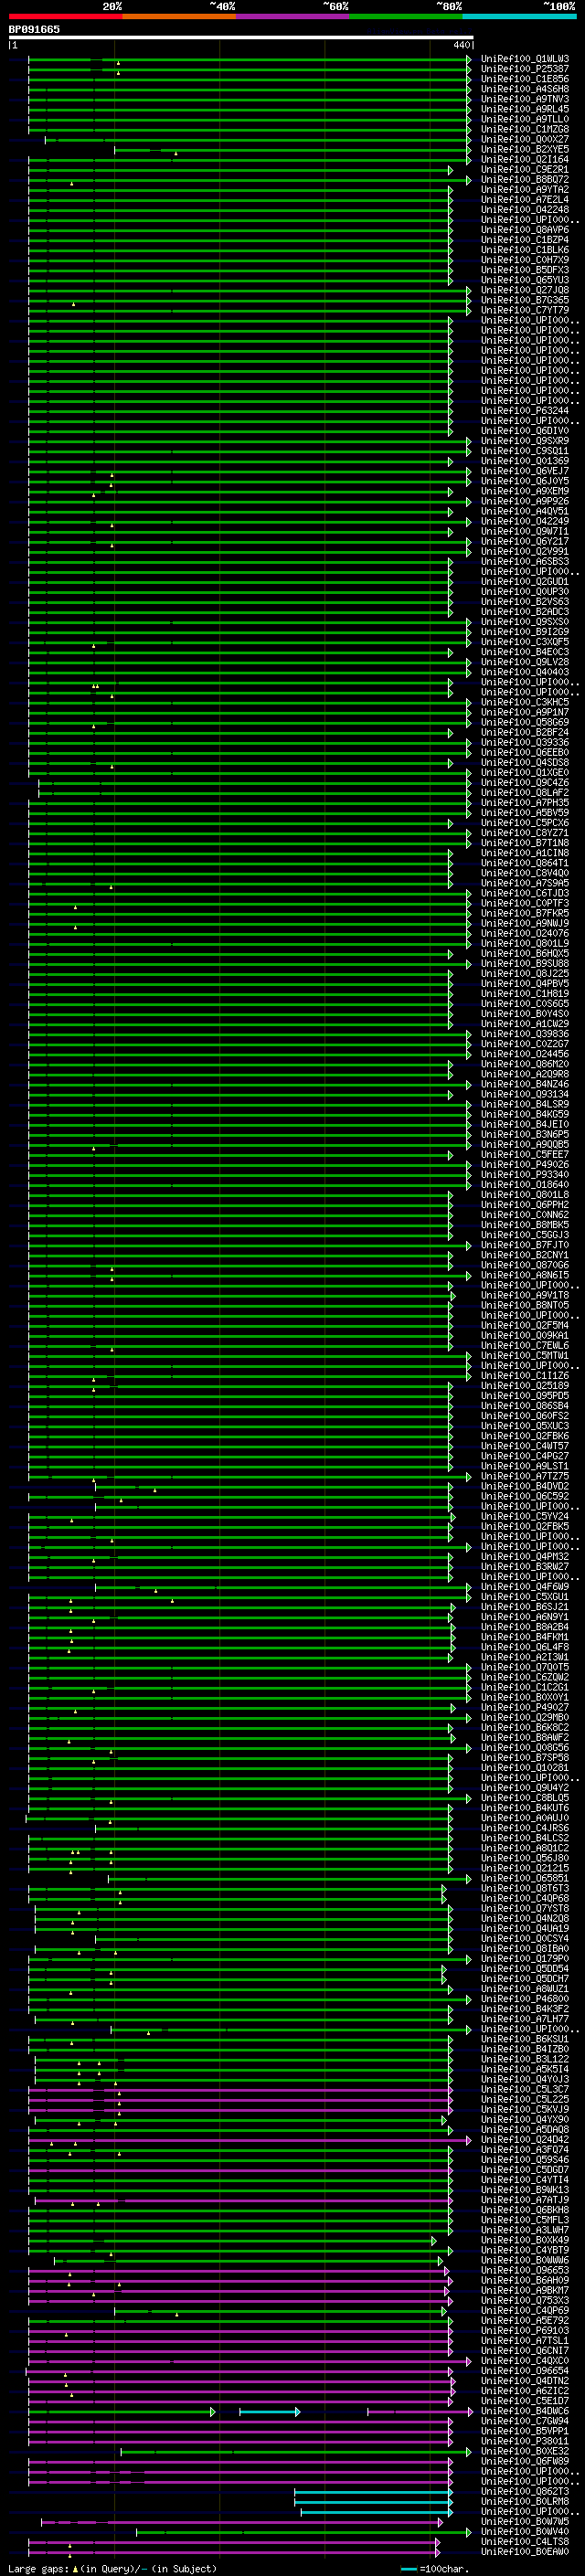Click hit label UniRef100_C5YV24
585x2576 pixels.
[524, 1517]
